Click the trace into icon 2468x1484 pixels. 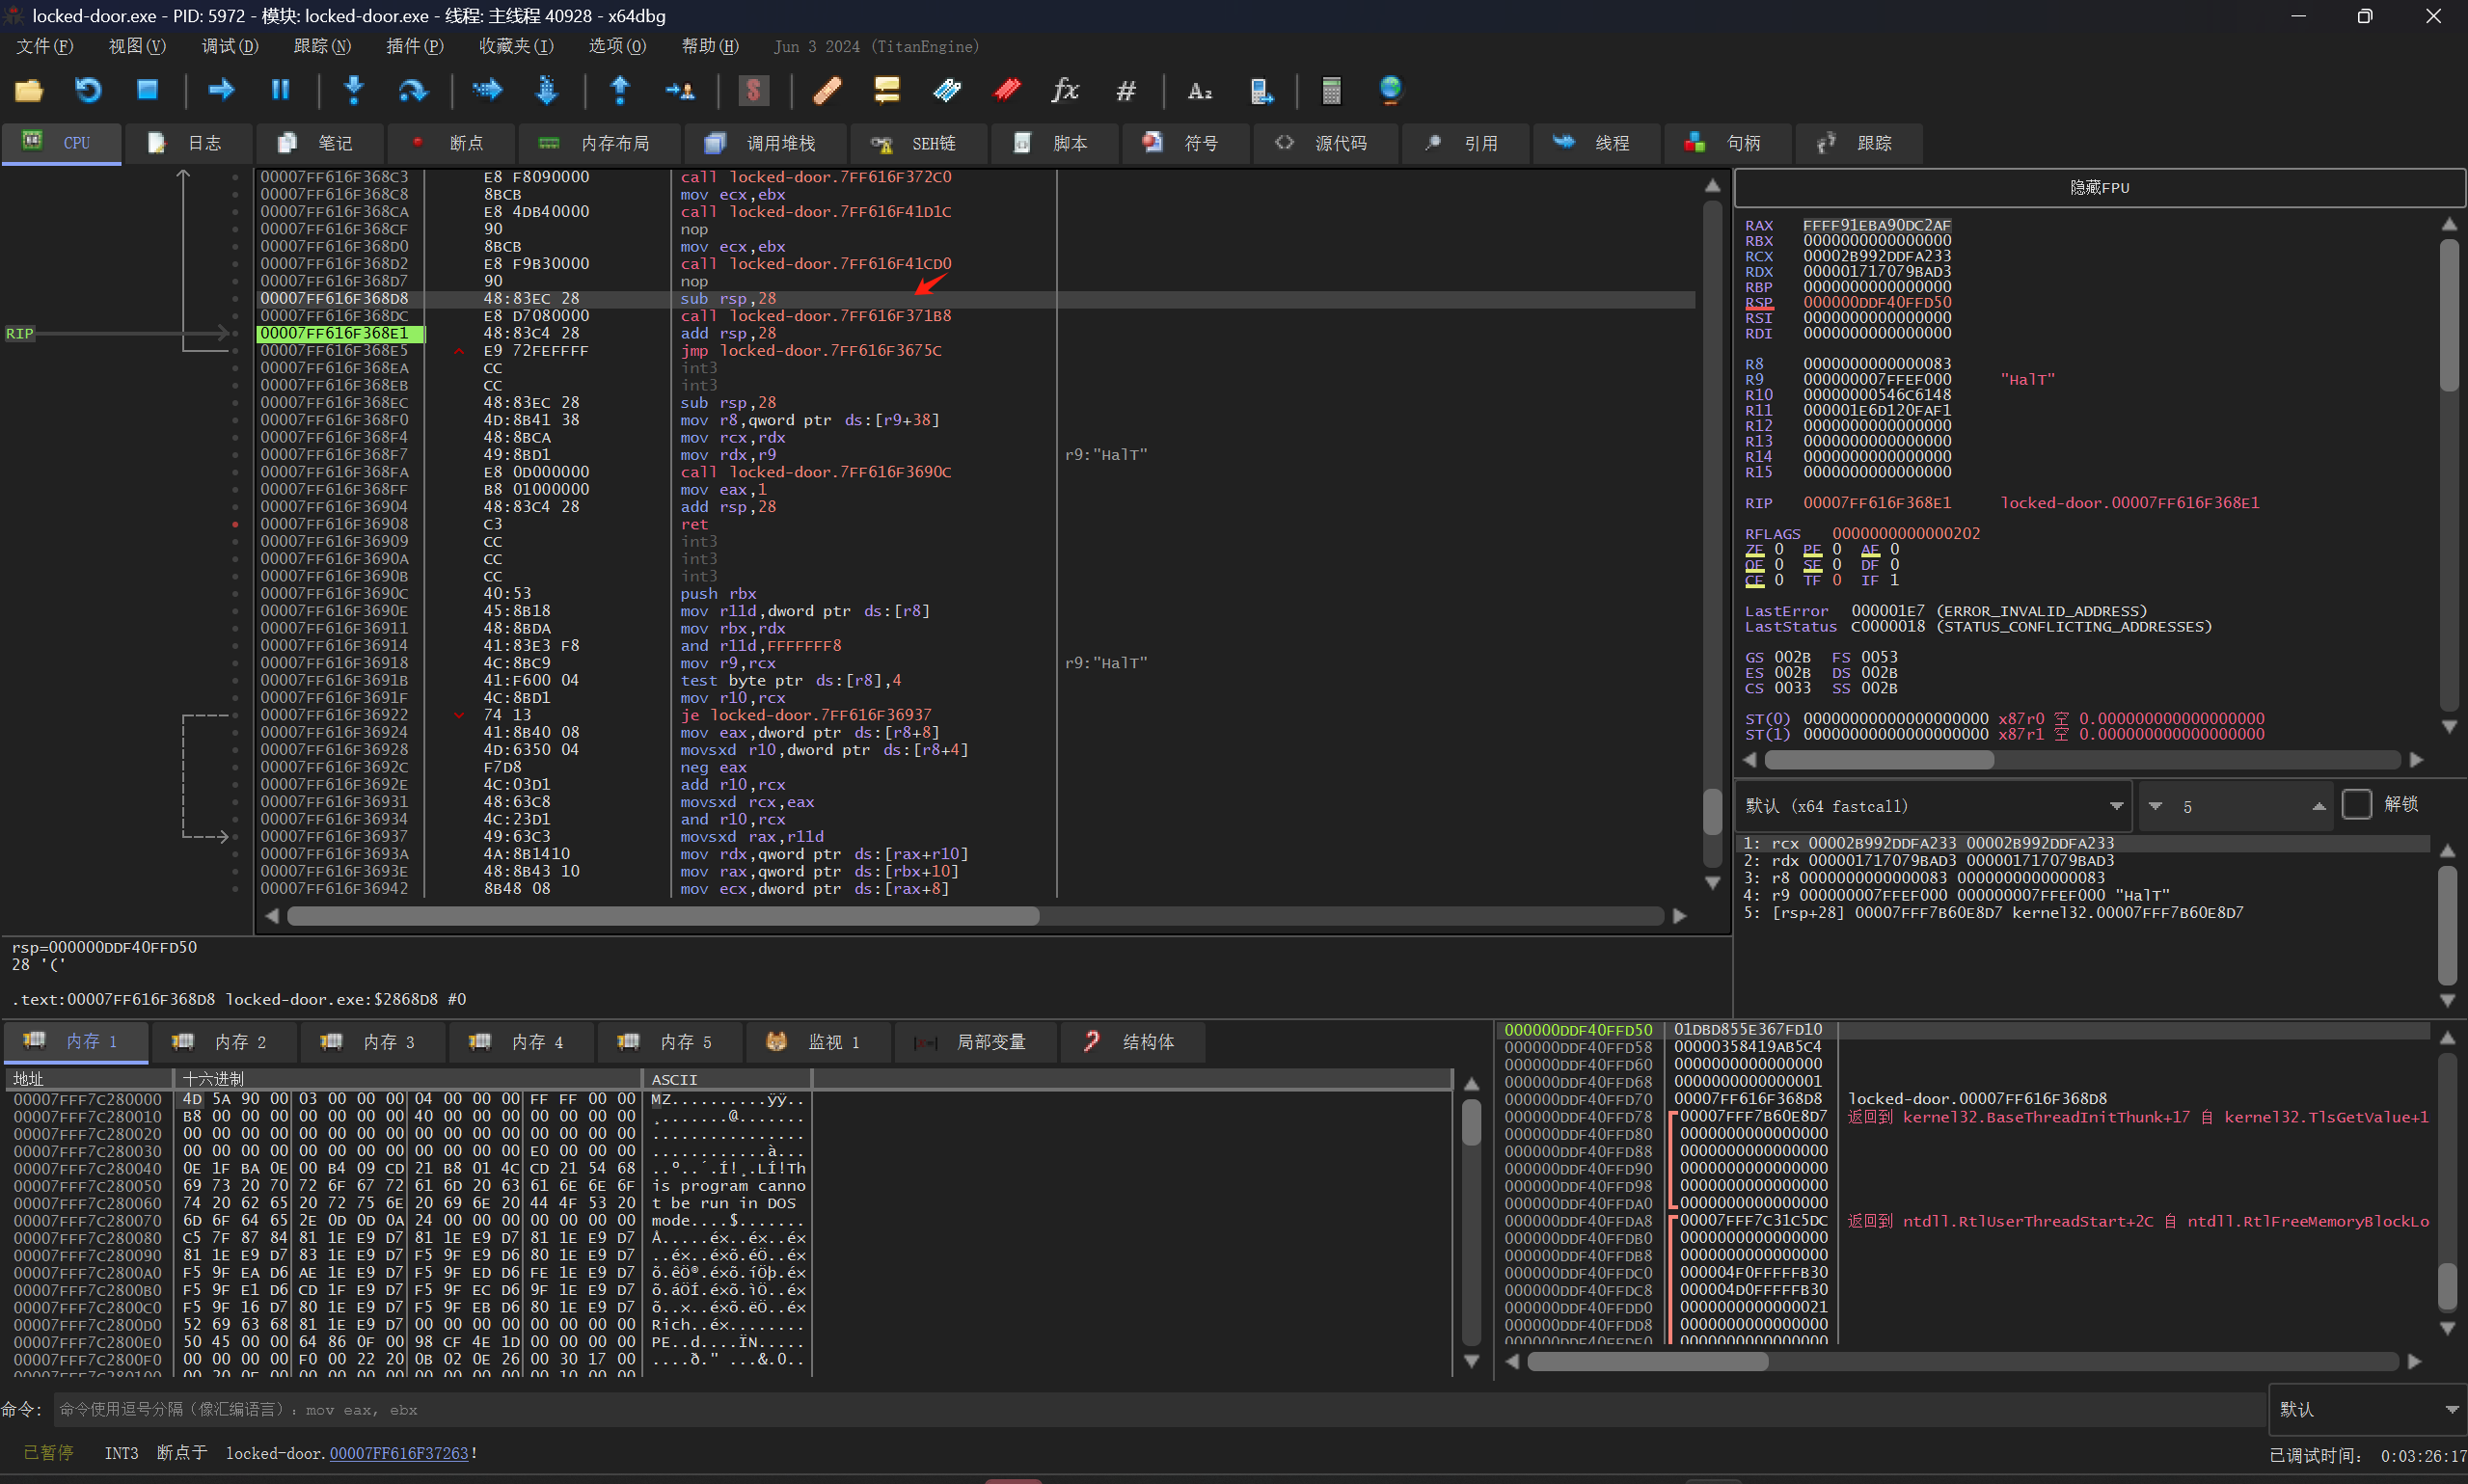tap(487, 91)
